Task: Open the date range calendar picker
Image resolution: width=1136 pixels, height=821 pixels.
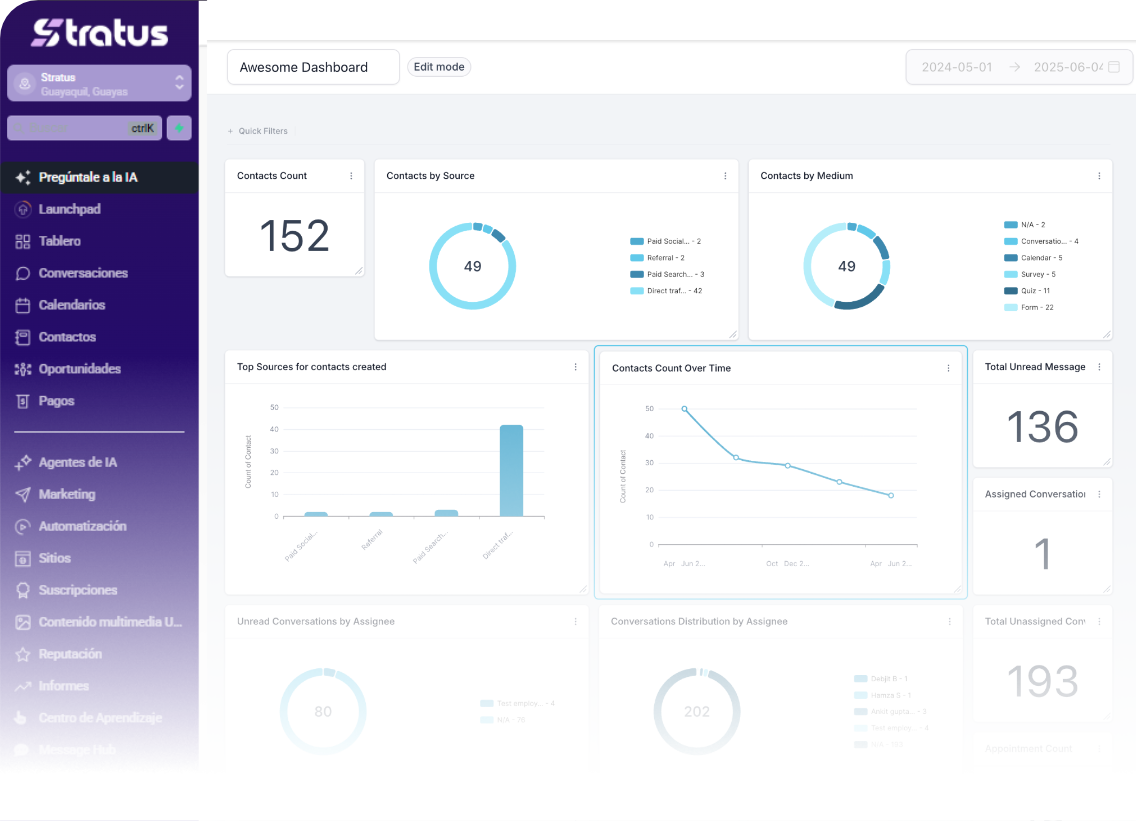Action: (x=1114, y=67)
